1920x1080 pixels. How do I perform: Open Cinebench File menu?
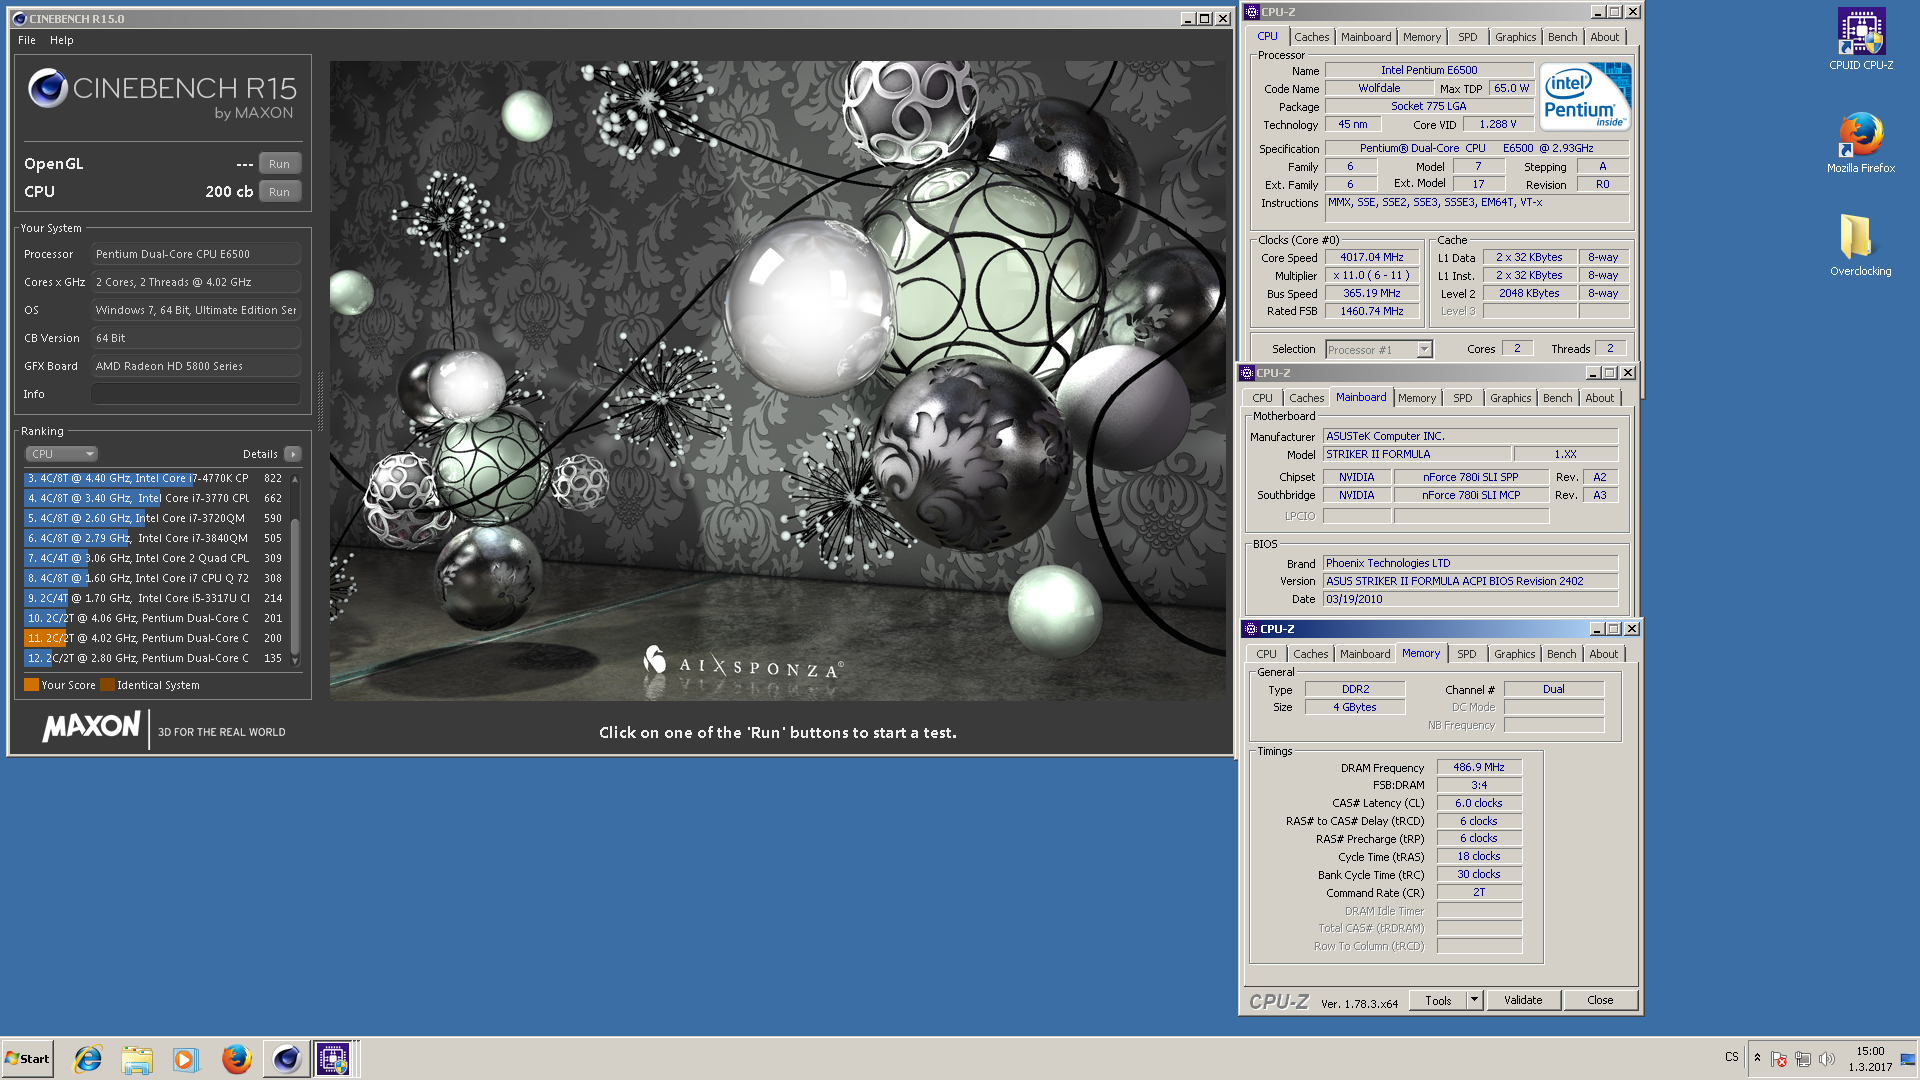click(27, 40)
